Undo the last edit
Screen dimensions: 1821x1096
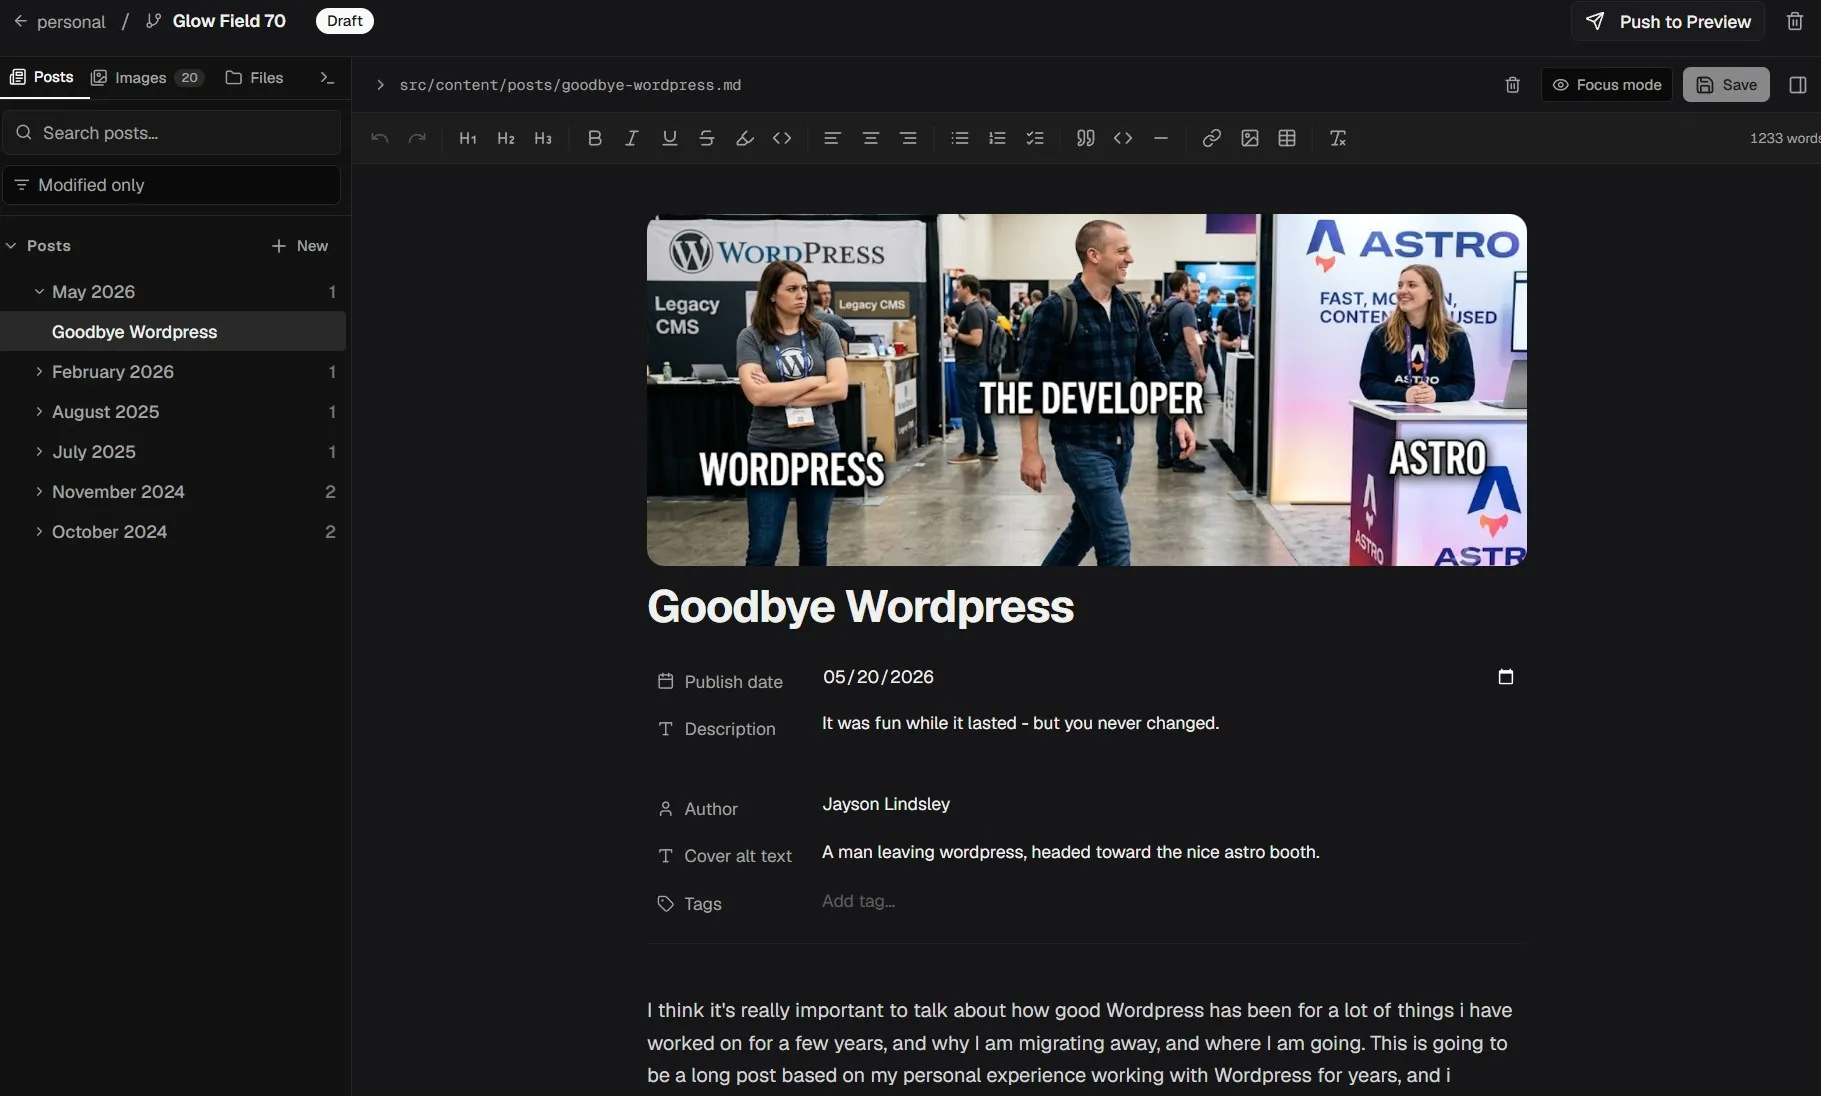tap(379, 138)
